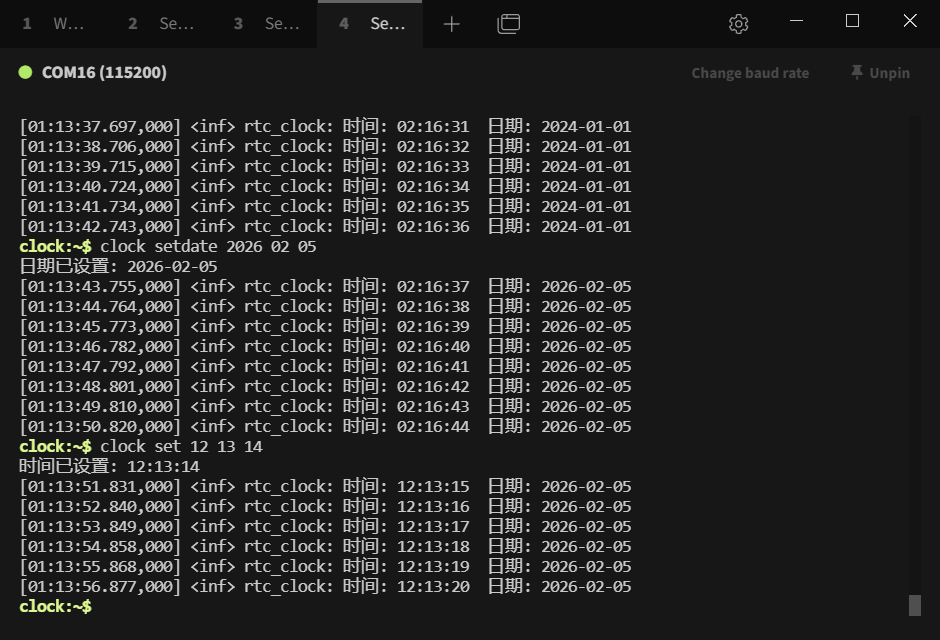
Task: Switch to tab number 2
Action: pyautogui.click(x=159, y=24)
